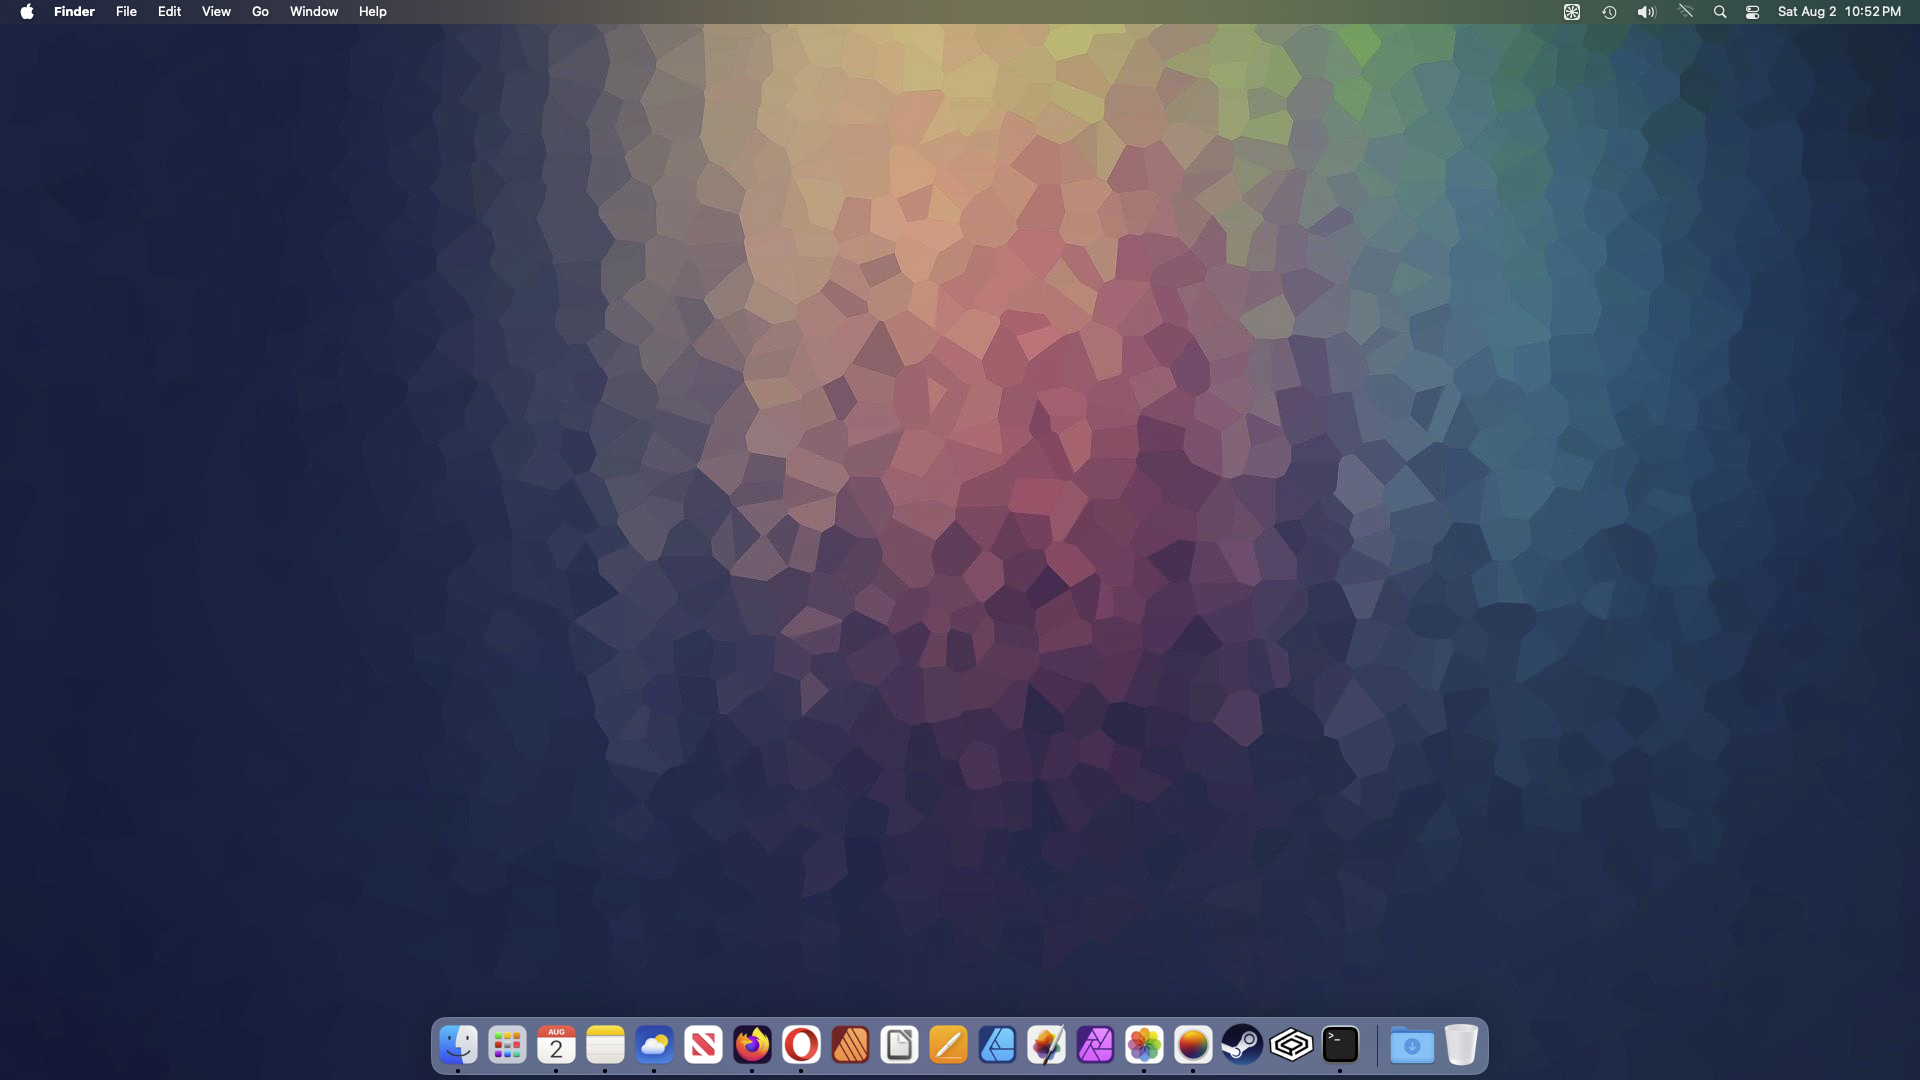Open Launchpad in the dock
Image resolution: width=1920 pixels, height=1080 pixels.
pyautogui.click(x=508, y=1045)
